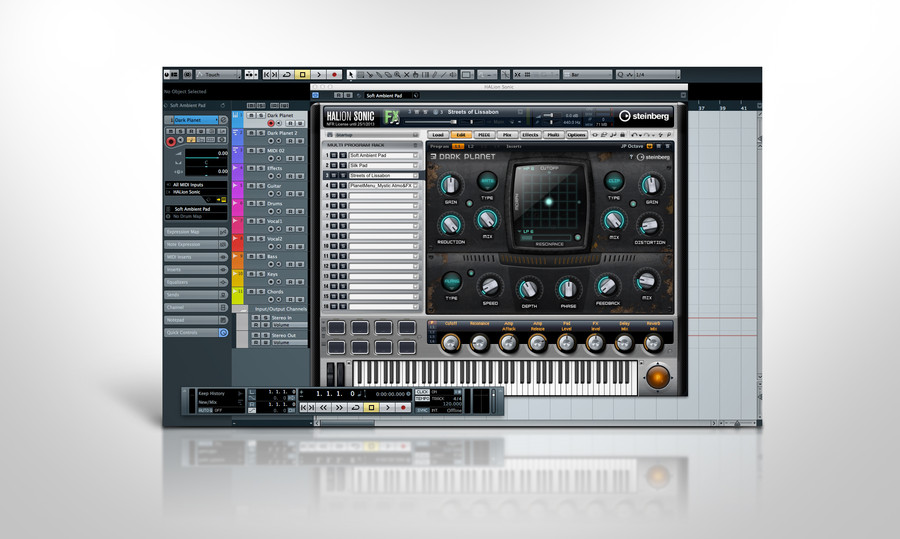Click Rewind in the floating transport panel
Viewport: 900px width, 539px height.
323,408
